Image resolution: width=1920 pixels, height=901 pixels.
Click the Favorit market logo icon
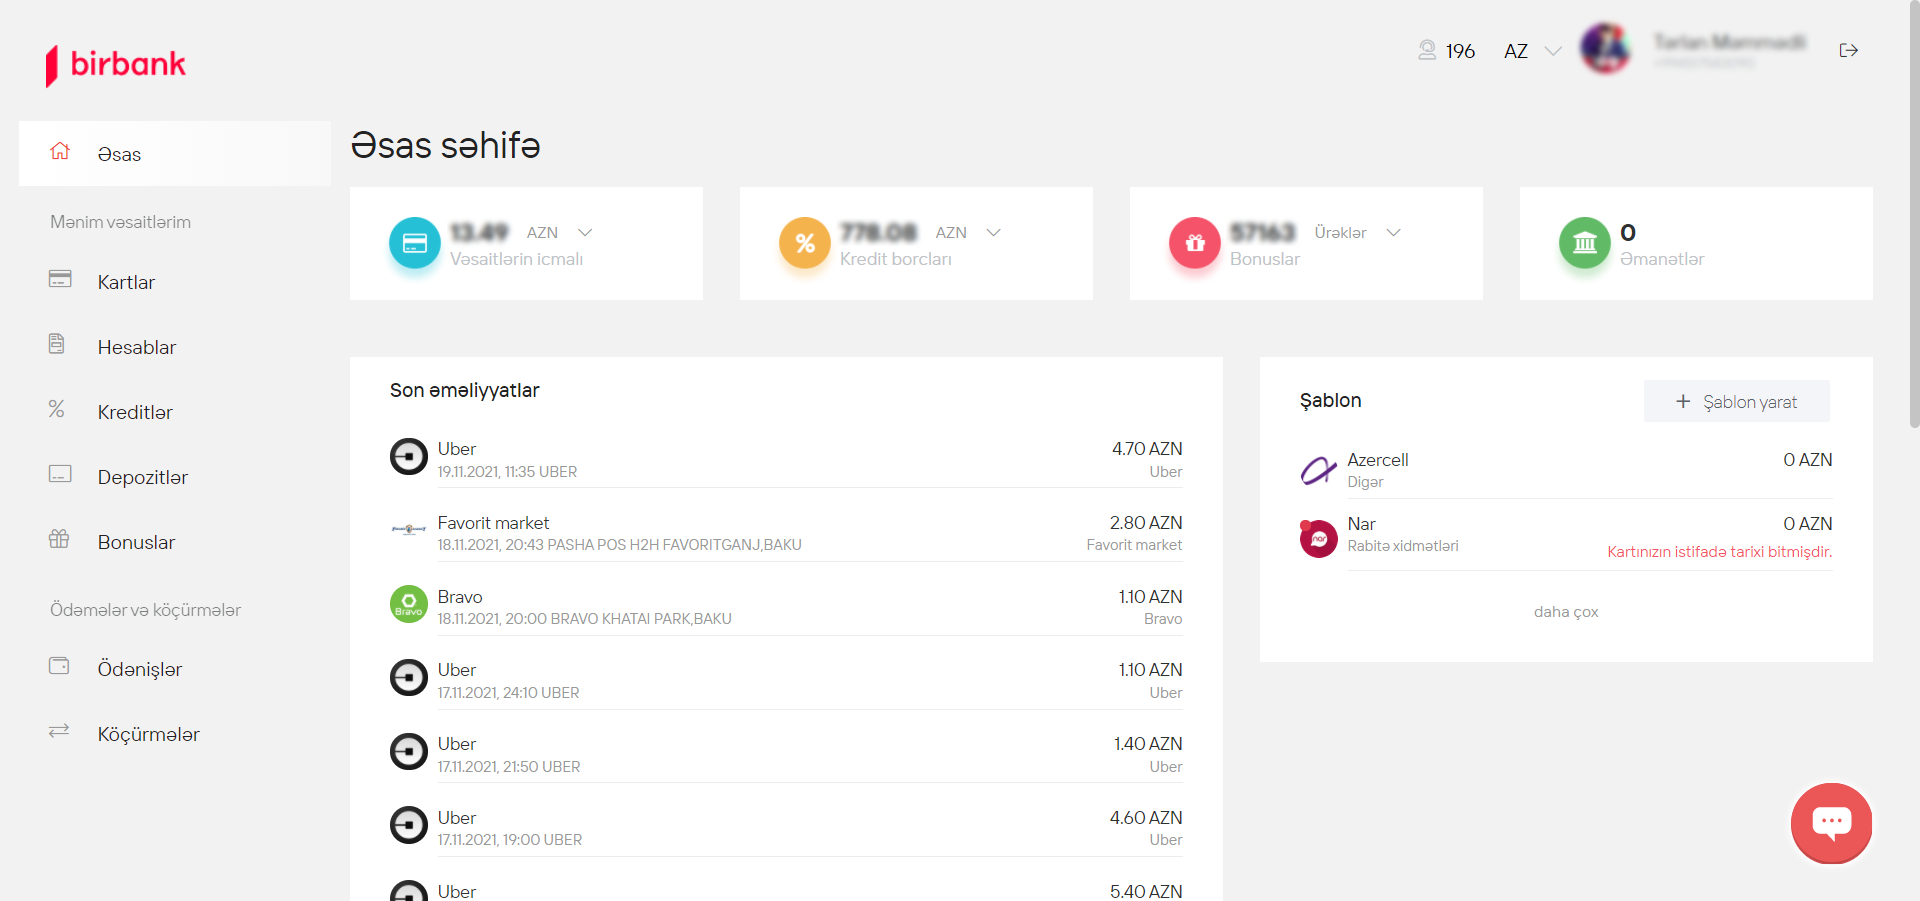pos(408,530)
